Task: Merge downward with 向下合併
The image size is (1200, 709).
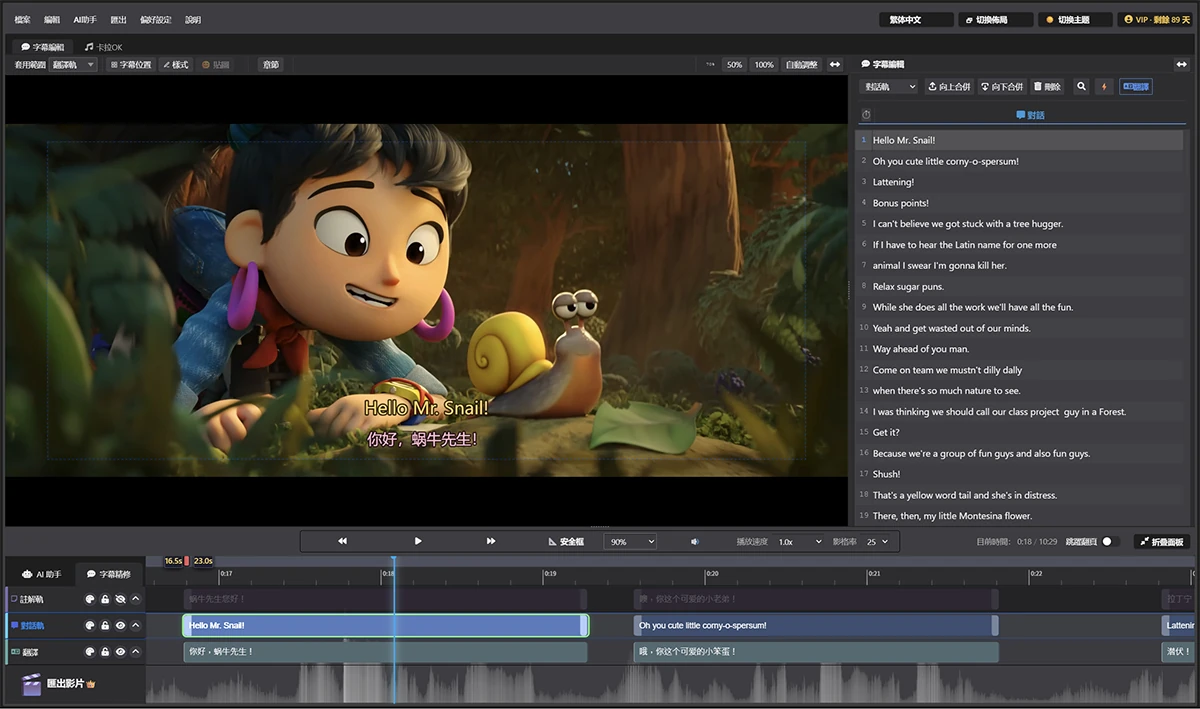Action: pos(1002,87)
